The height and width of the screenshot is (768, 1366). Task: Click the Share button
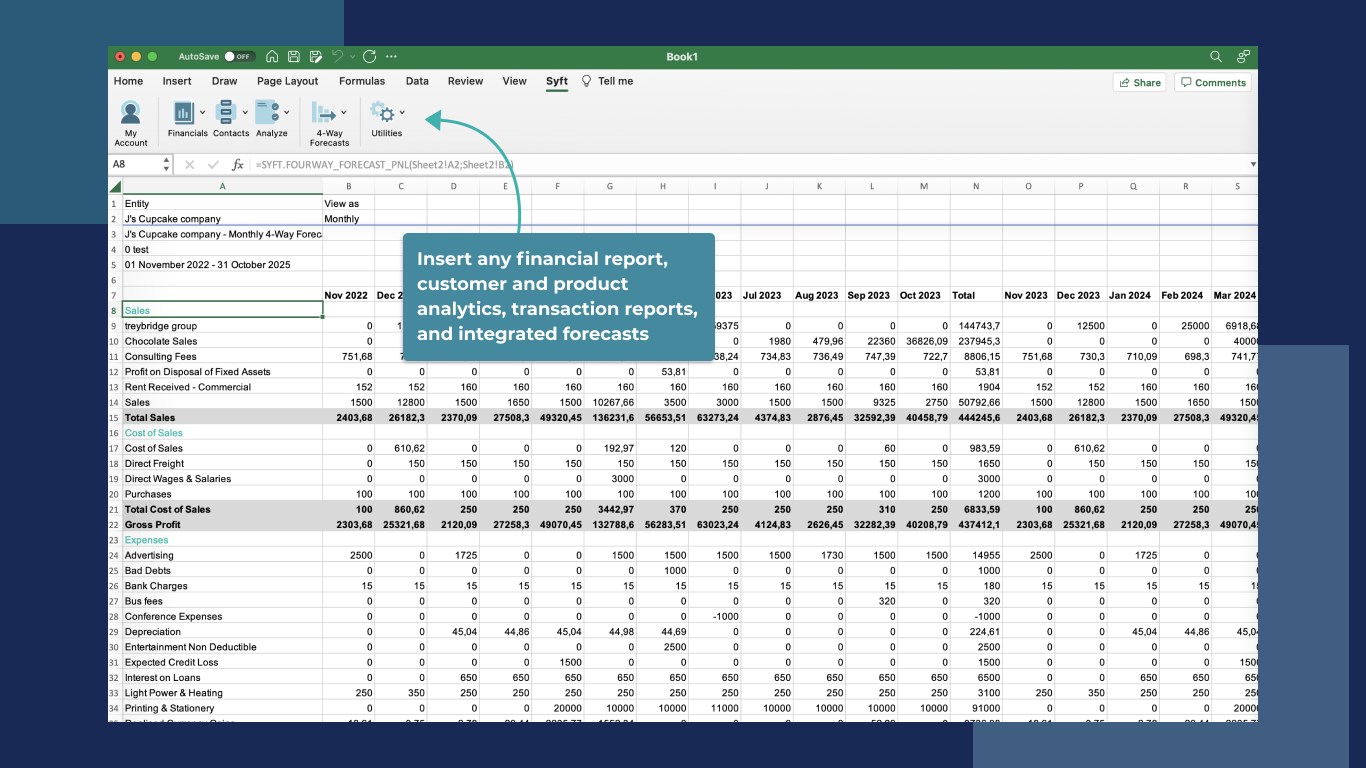pos(1139,82)
